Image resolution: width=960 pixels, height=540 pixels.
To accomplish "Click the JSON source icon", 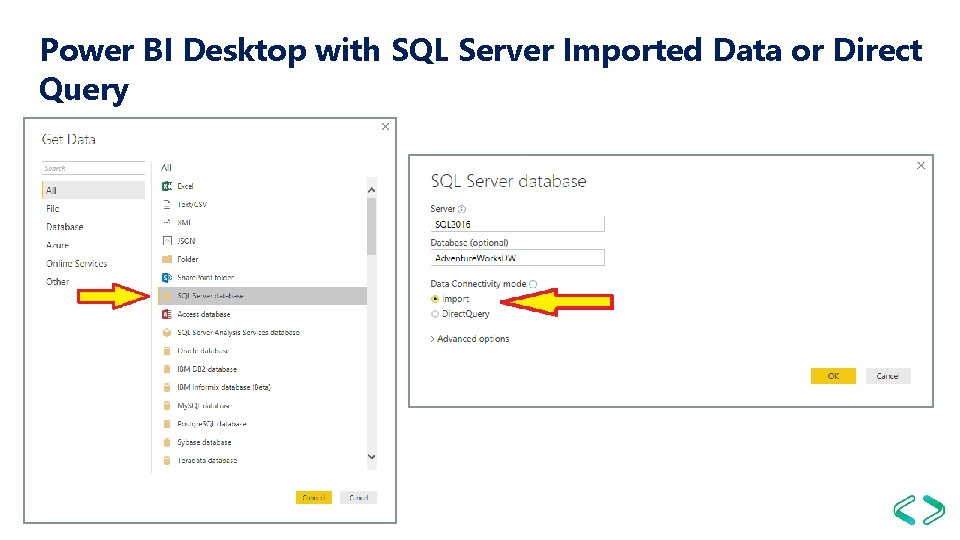I will 167,241.
